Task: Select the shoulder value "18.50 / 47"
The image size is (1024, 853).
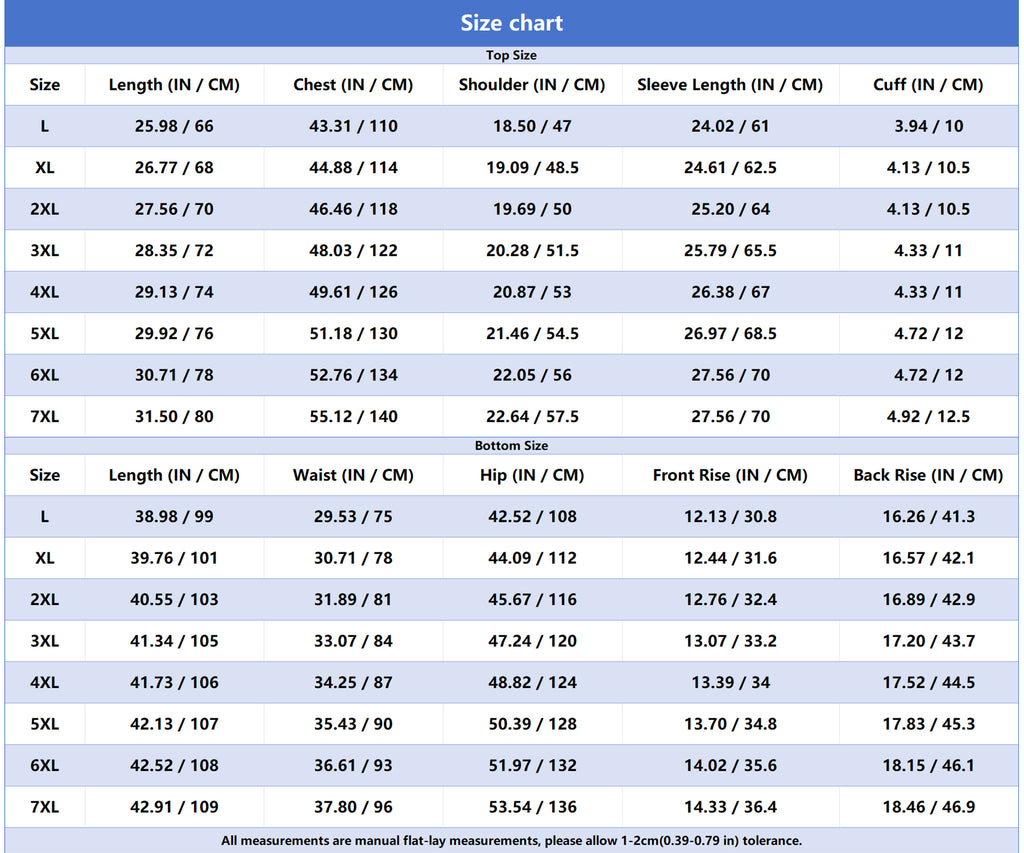Action: click(x=532, y=126)
